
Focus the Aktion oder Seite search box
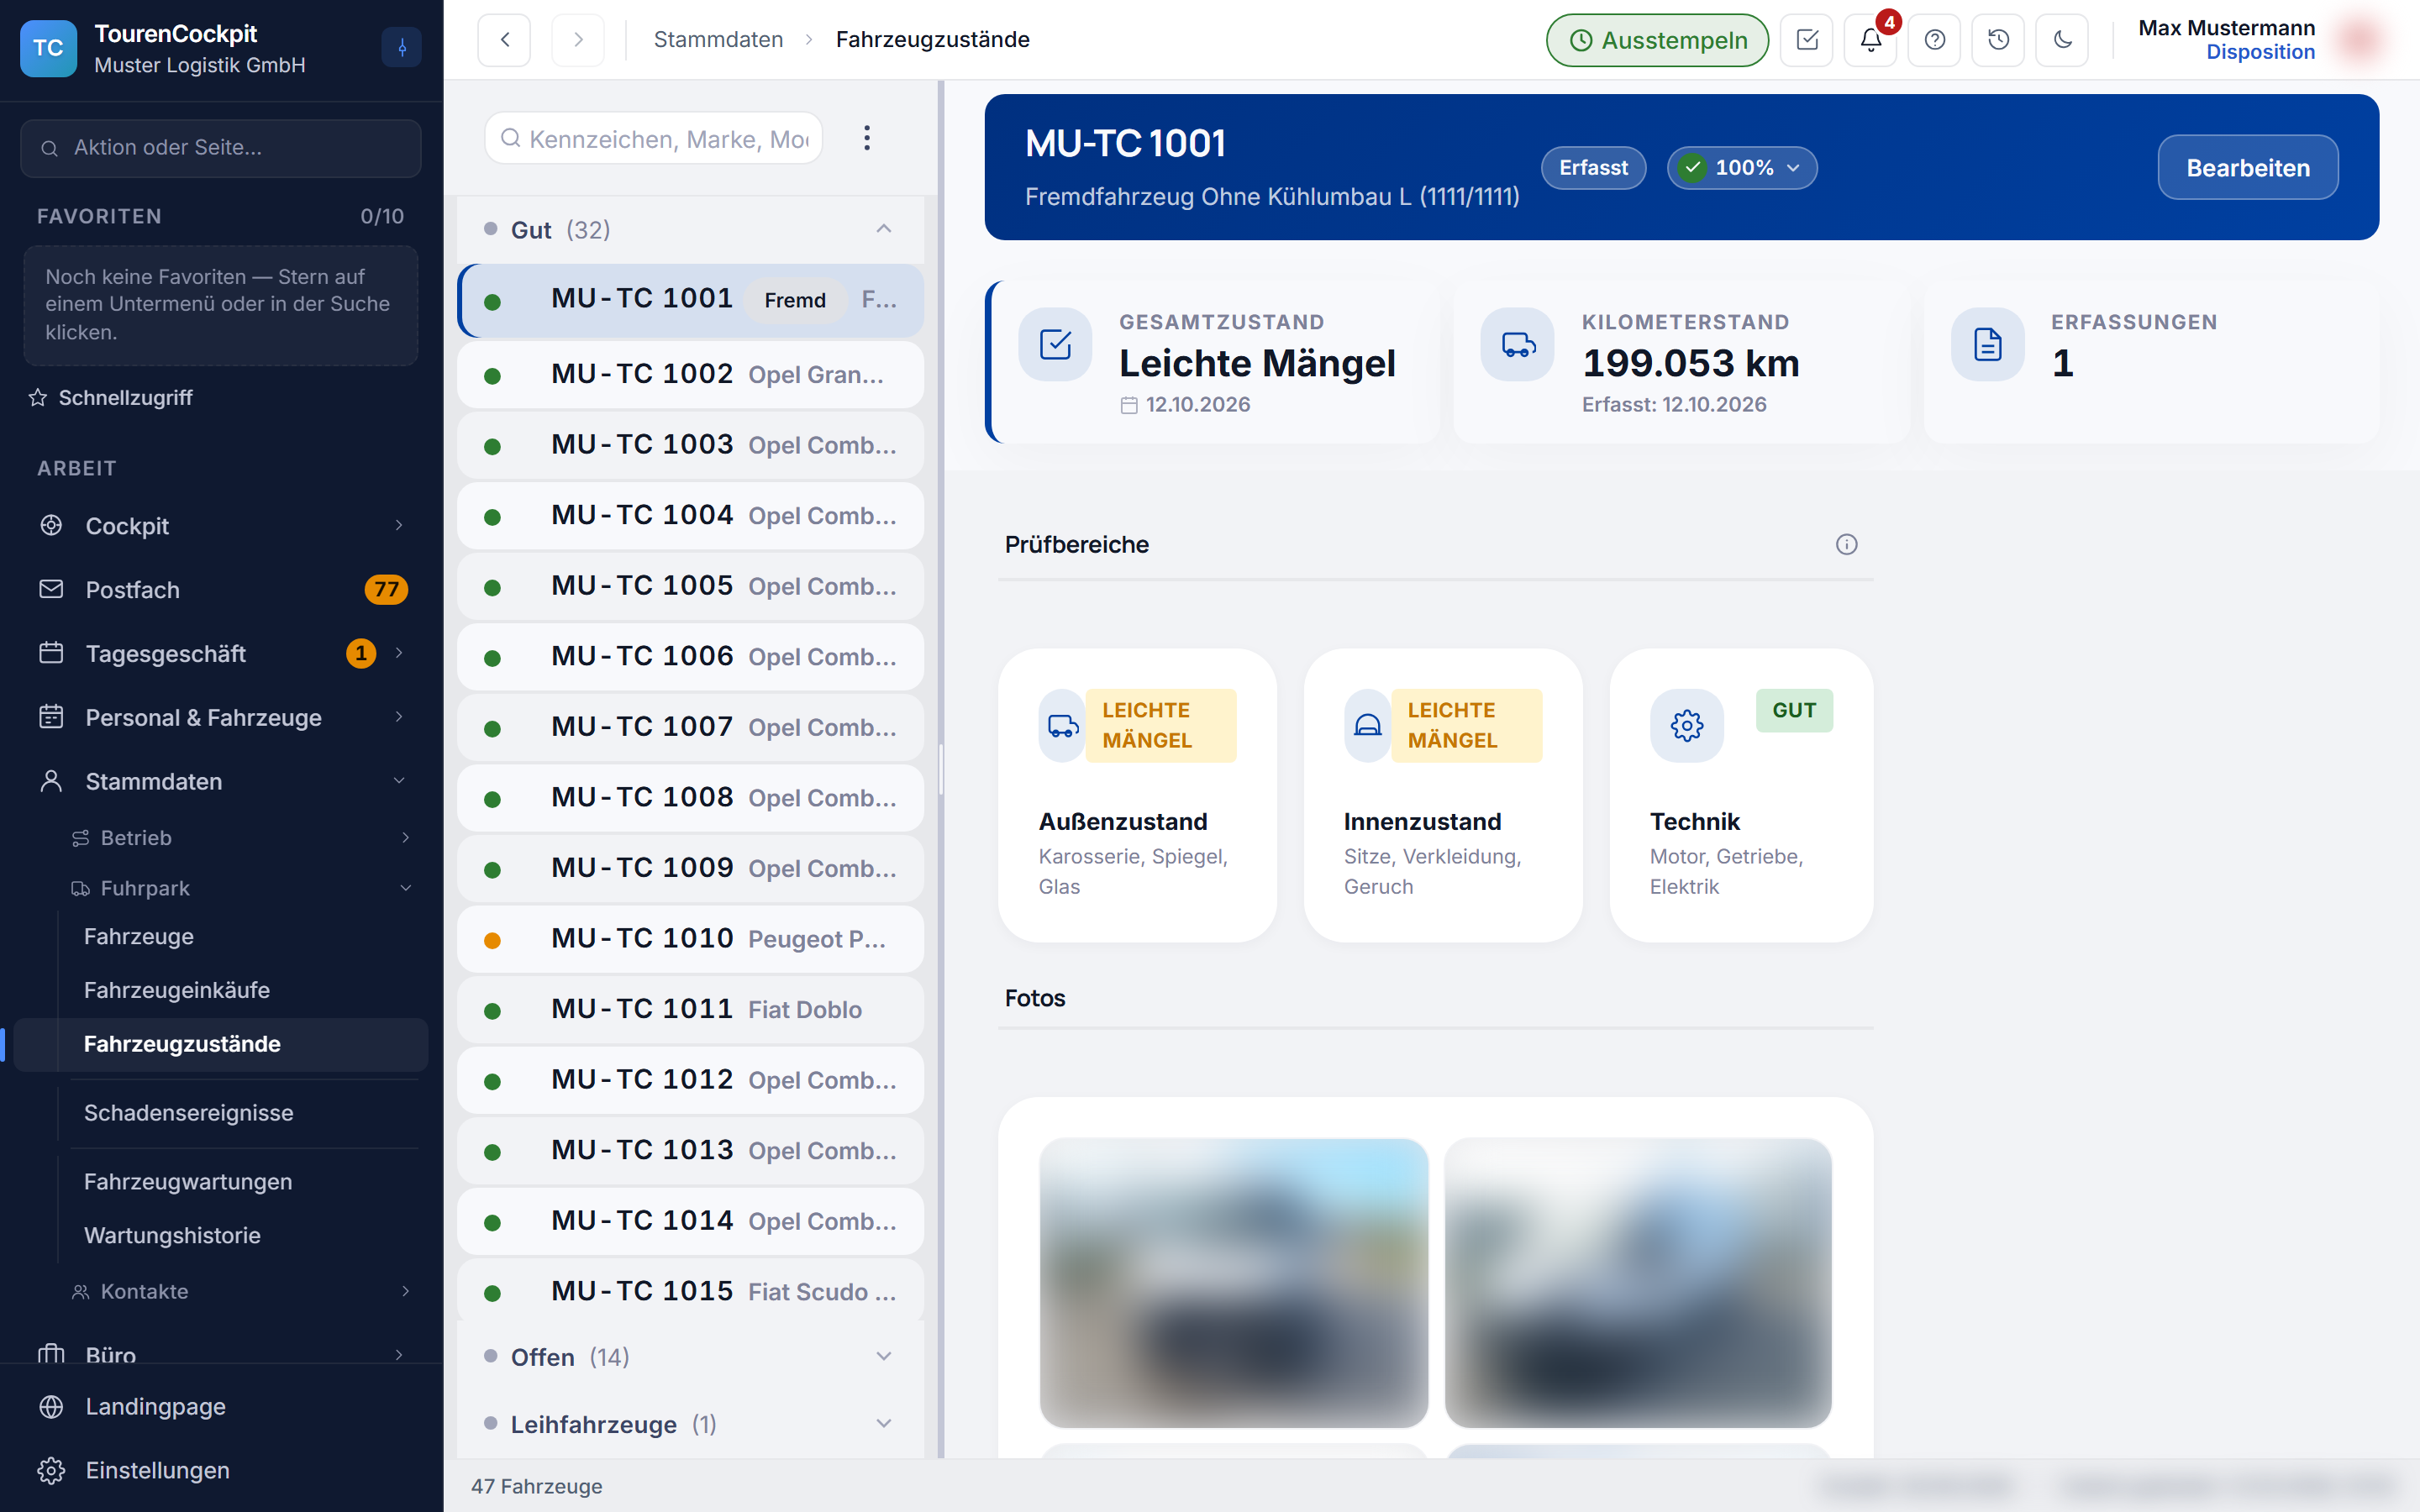pyautogui.click(x=220, y=147)
